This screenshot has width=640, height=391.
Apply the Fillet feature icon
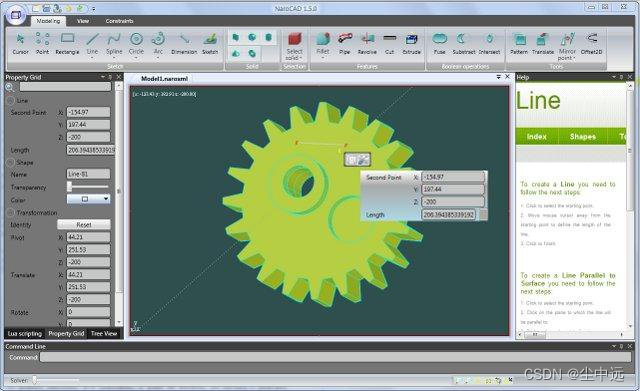[x=323, y=40]
